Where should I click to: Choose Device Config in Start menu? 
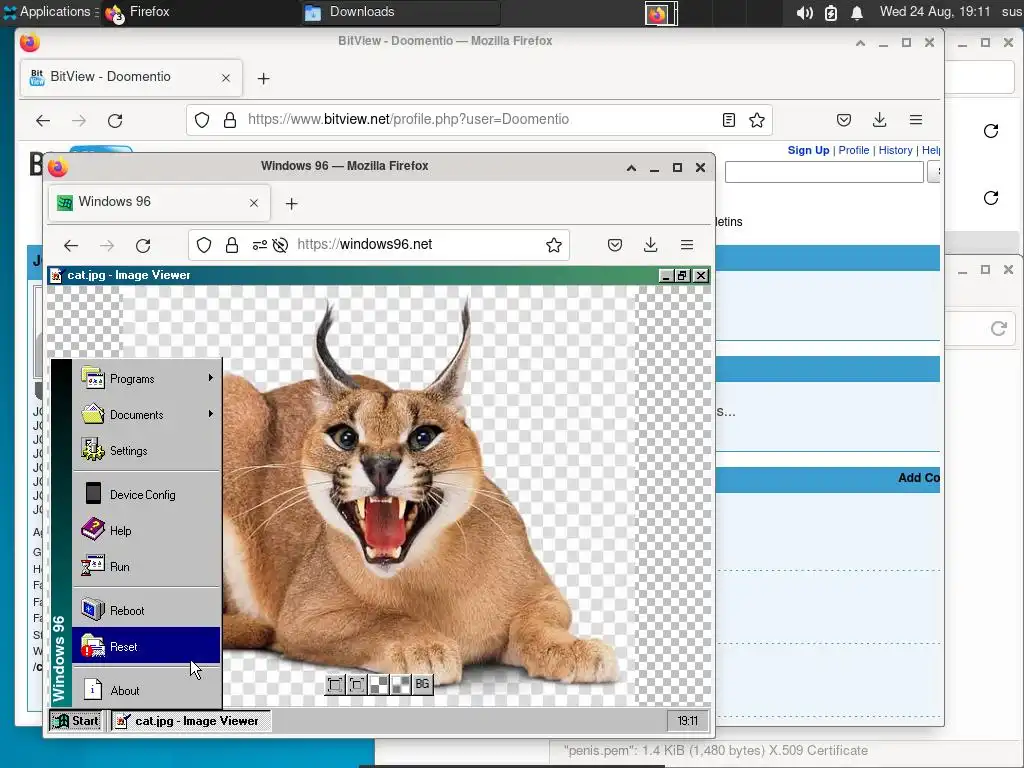(x=146, y=494)
